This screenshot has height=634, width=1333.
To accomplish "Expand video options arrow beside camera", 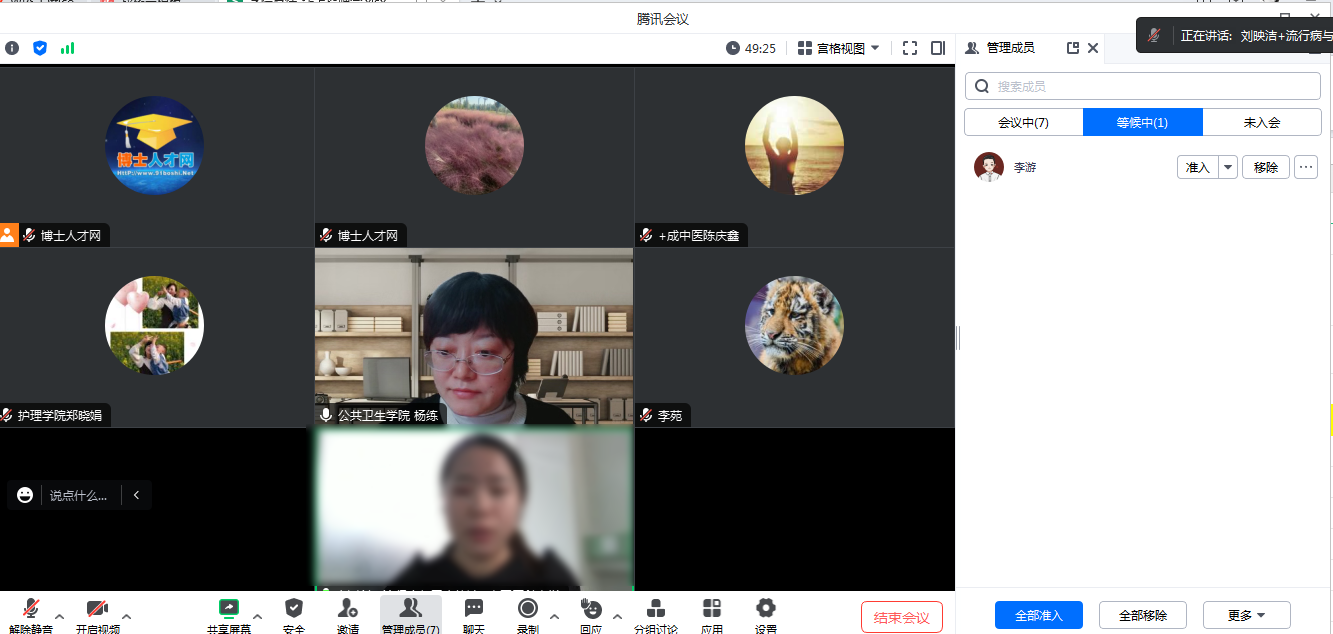I will 126,616.
